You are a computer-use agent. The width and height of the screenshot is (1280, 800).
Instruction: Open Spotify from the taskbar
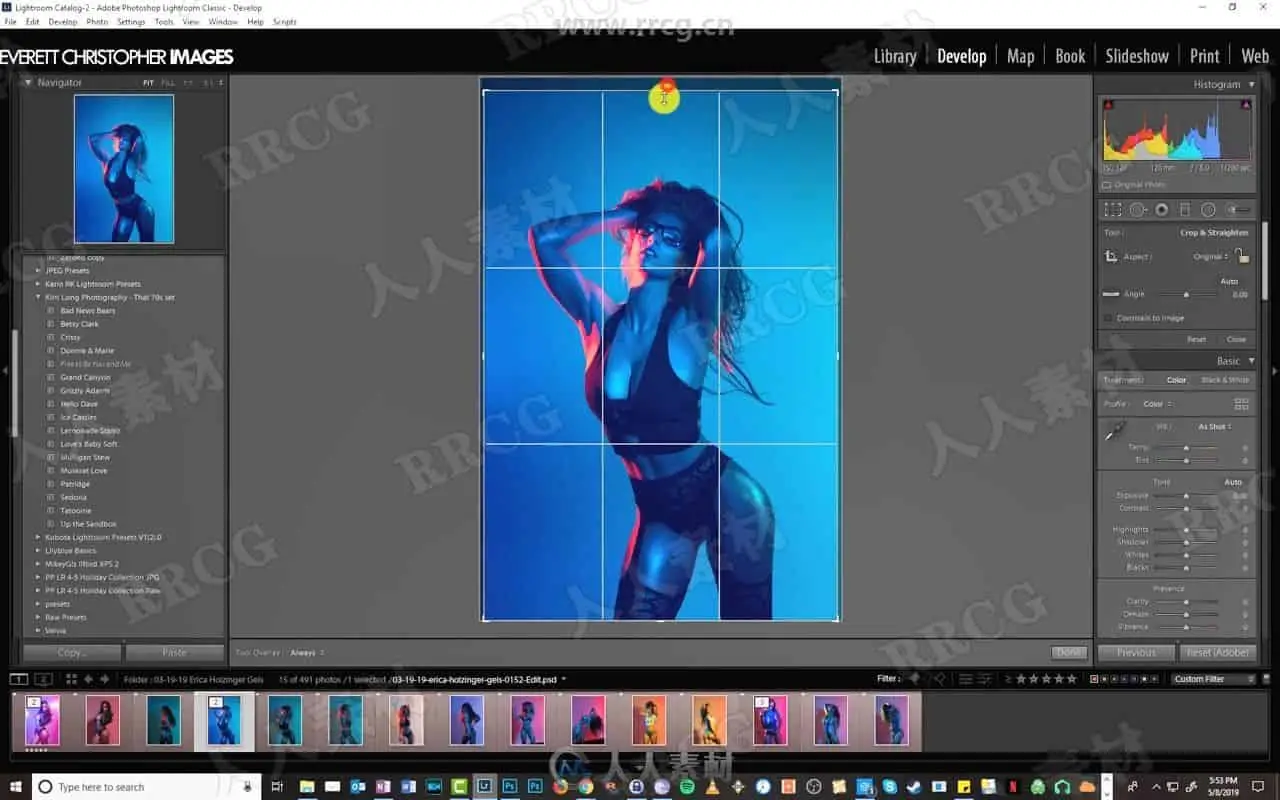(x=687, y=787)
